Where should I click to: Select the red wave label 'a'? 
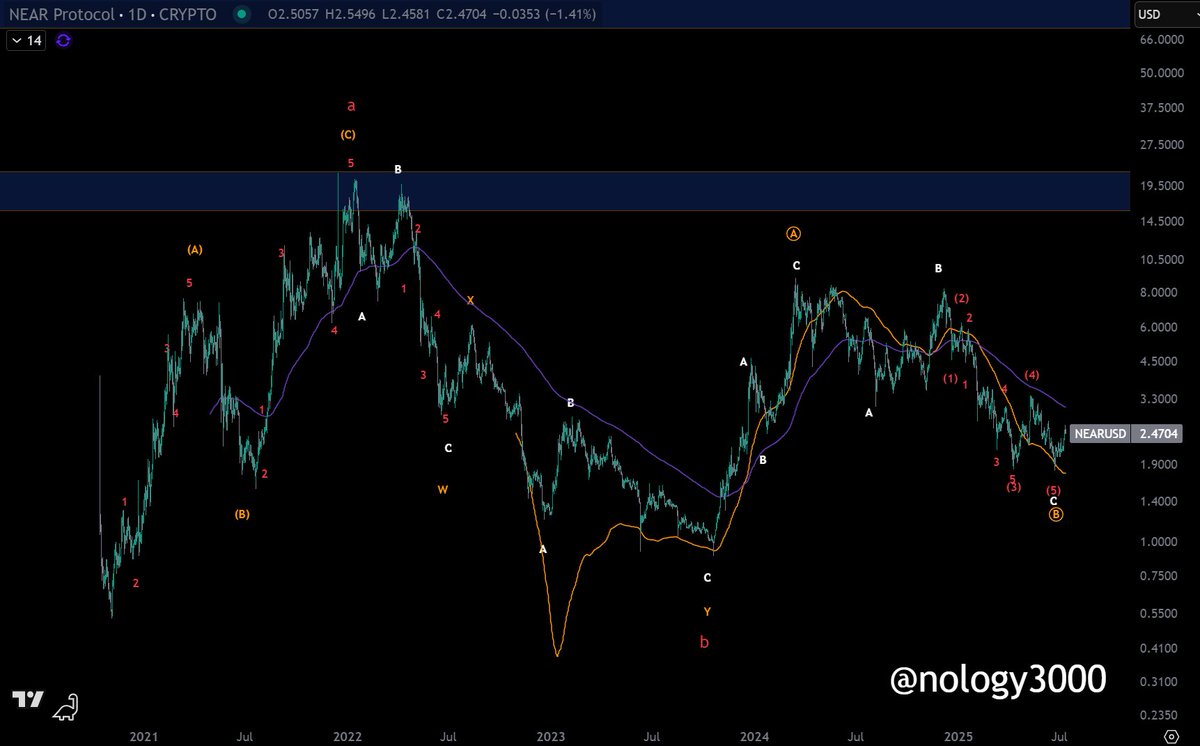click(x=350, y=104)
